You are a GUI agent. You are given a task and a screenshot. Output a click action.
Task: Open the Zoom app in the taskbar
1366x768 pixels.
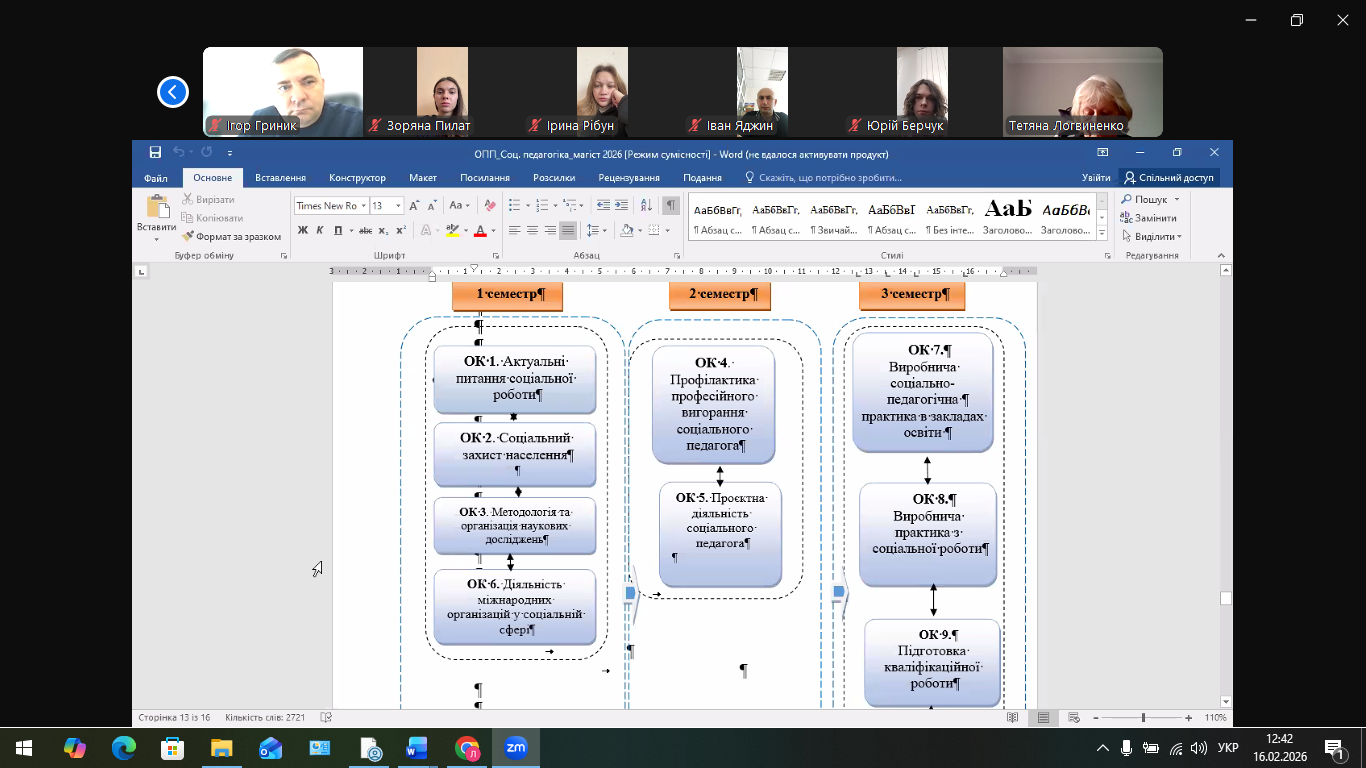coord(516,748)
